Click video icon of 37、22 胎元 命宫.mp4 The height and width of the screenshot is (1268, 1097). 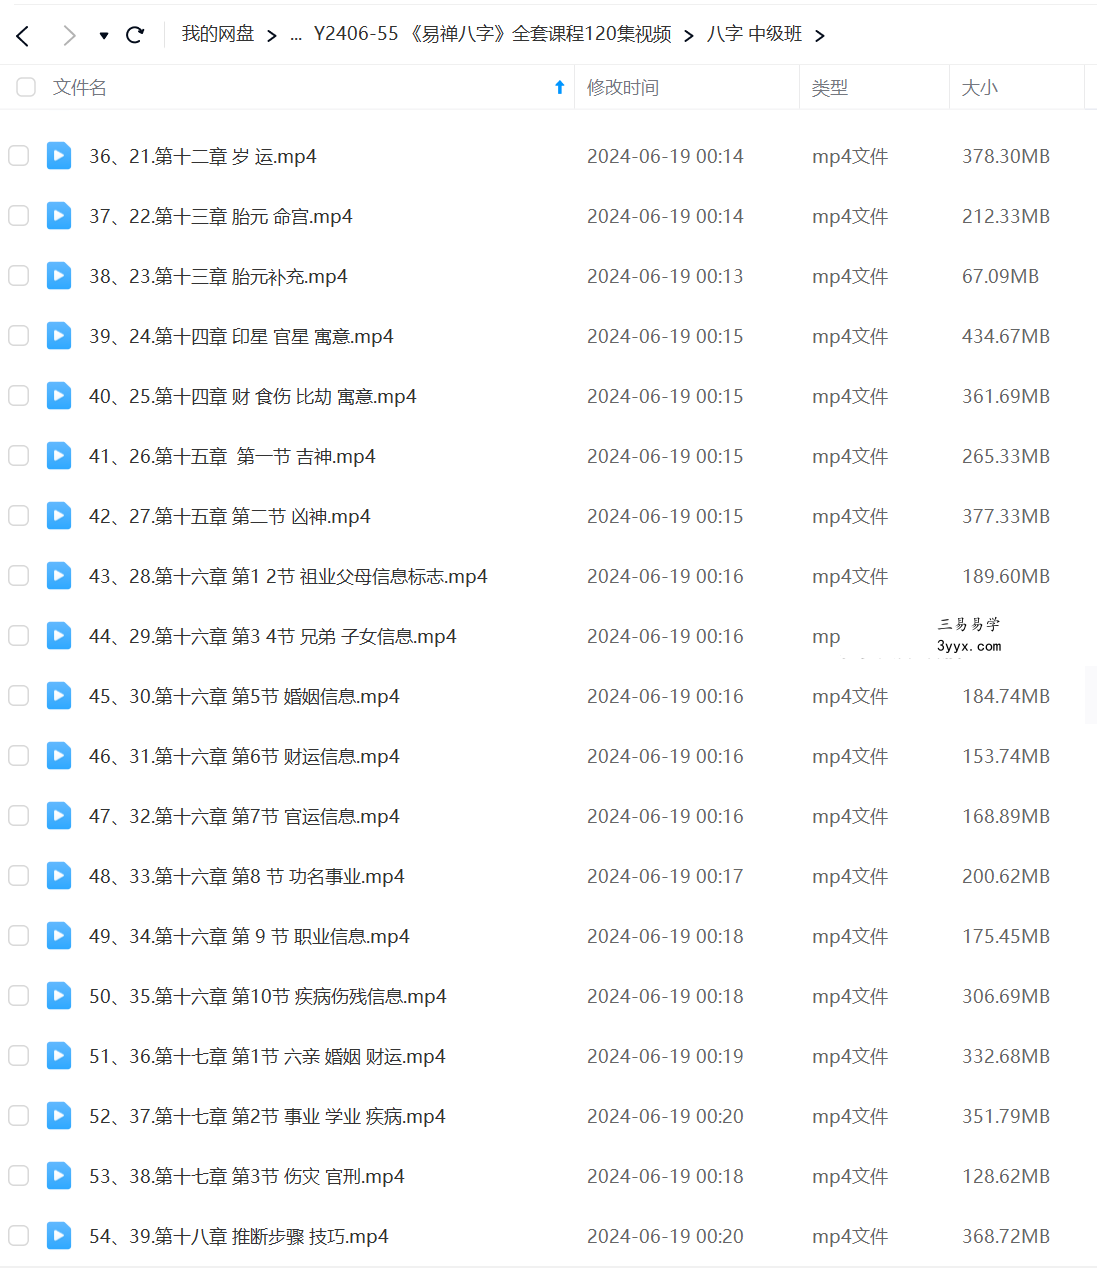pos(59,216)
